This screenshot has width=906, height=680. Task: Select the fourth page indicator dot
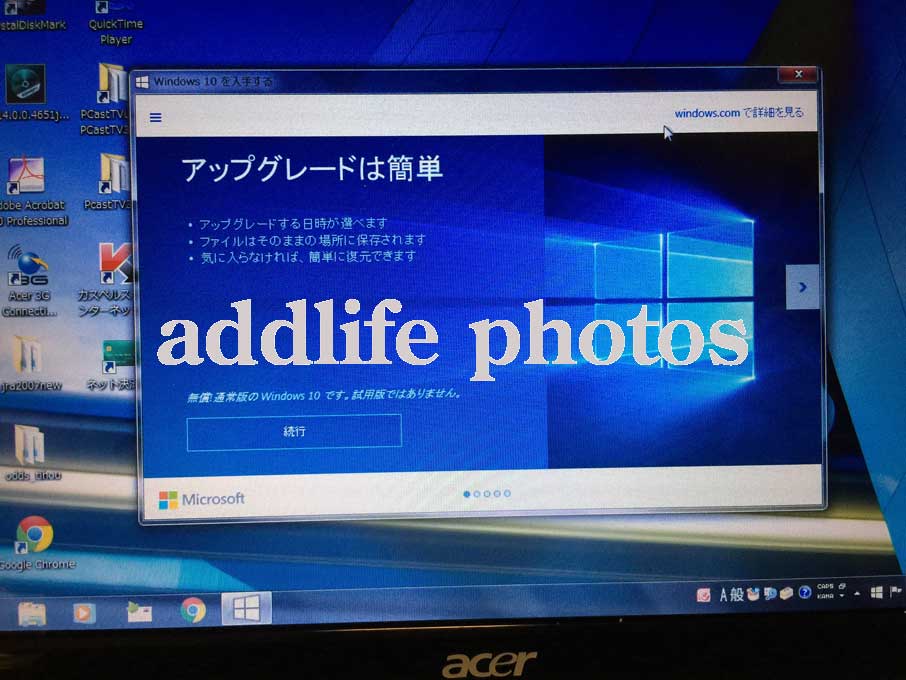pos(497,494)
